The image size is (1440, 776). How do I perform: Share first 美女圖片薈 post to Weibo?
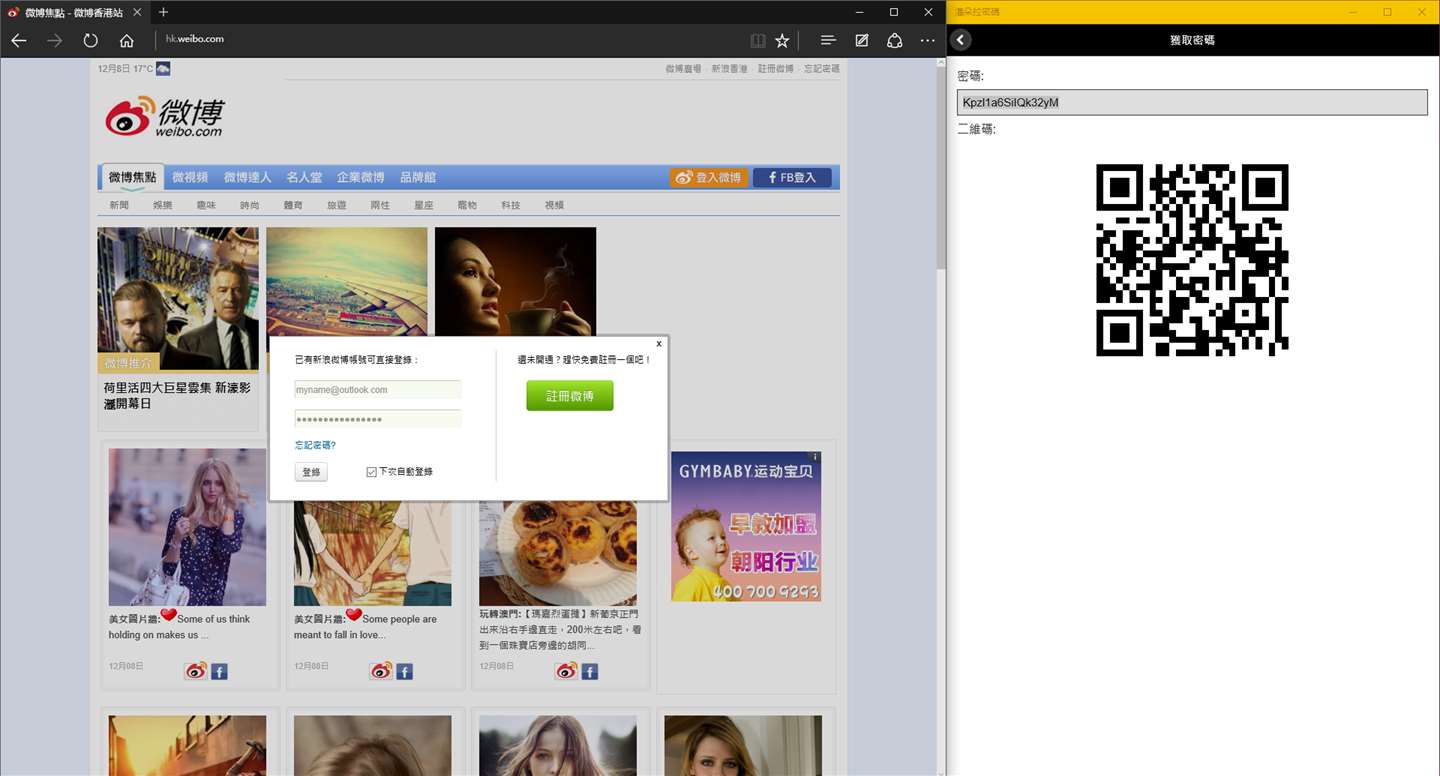point(196,671)
